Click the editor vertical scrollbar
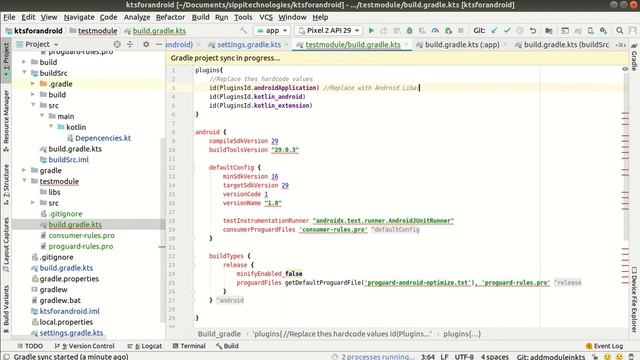The height and width of the screenshot is (360, 640). [625, 157]
